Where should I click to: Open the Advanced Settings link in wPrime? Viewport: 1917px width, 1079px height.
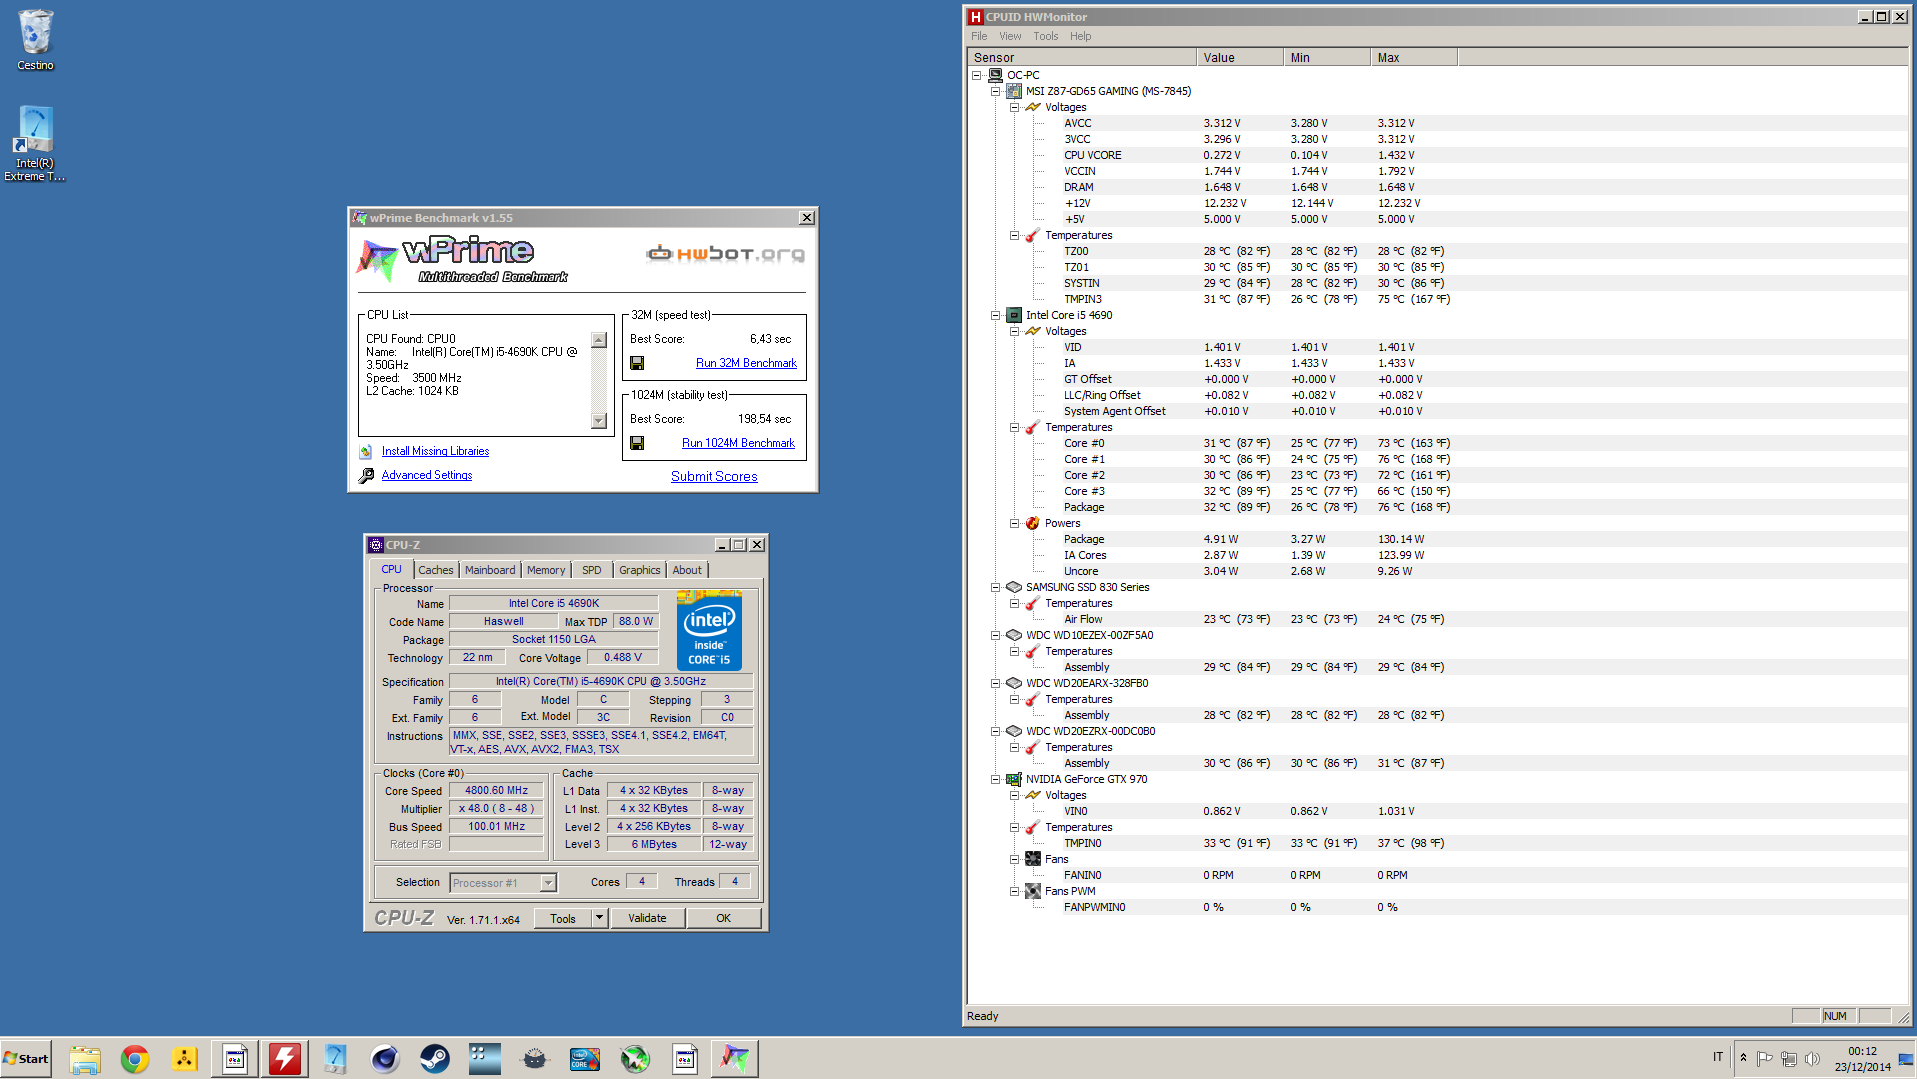427,475
